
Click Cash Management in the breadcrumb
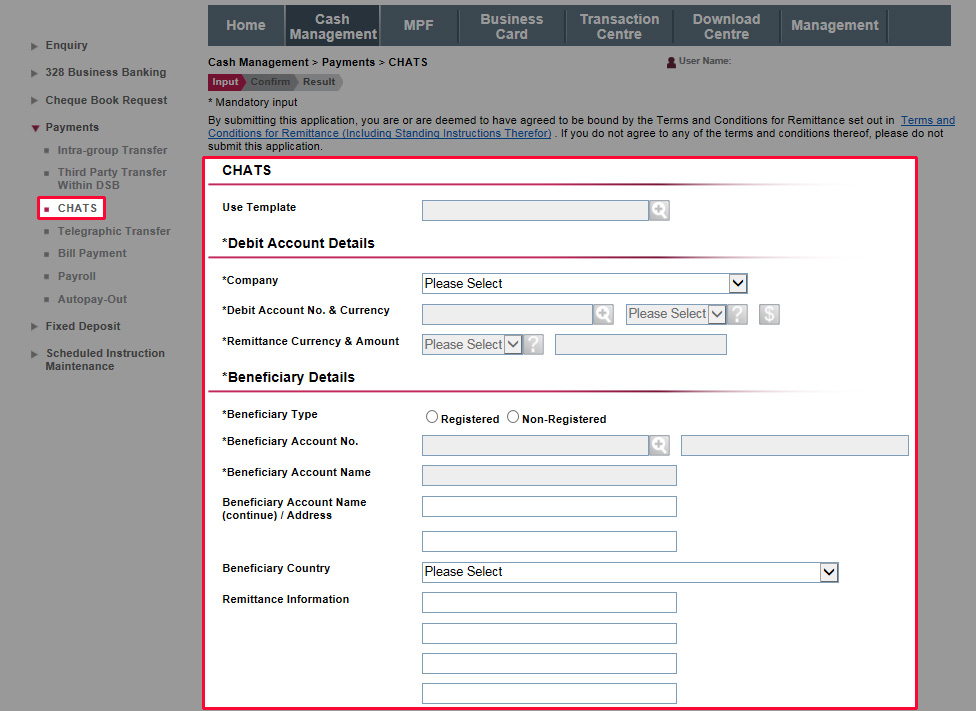(x=258, y=62)
